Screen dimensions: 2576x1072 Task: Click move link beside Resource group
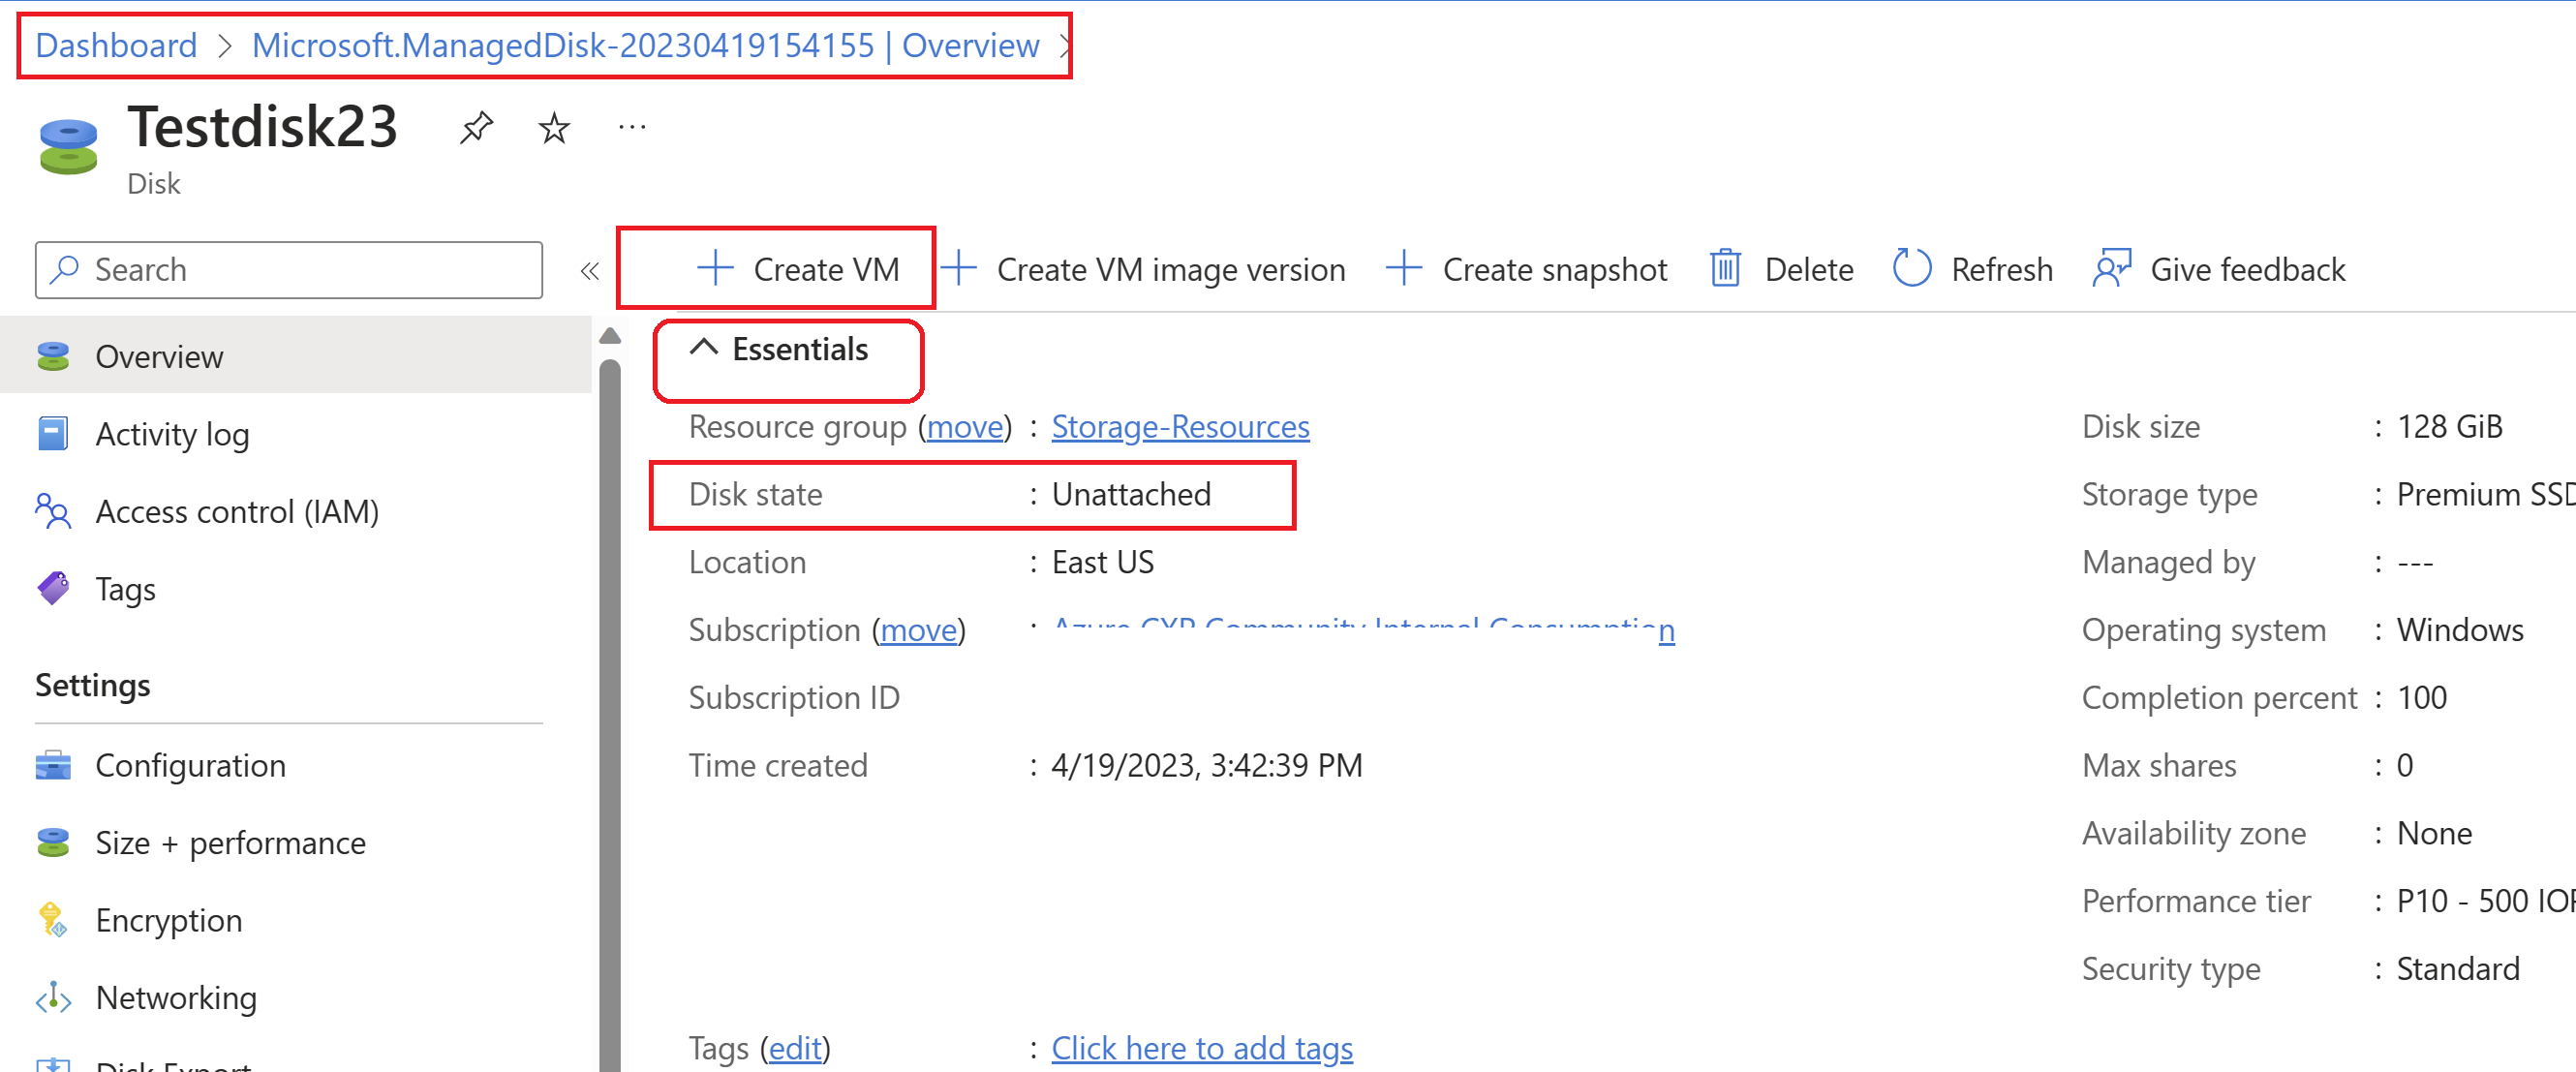pyautogui.click(x=965, y=426)
